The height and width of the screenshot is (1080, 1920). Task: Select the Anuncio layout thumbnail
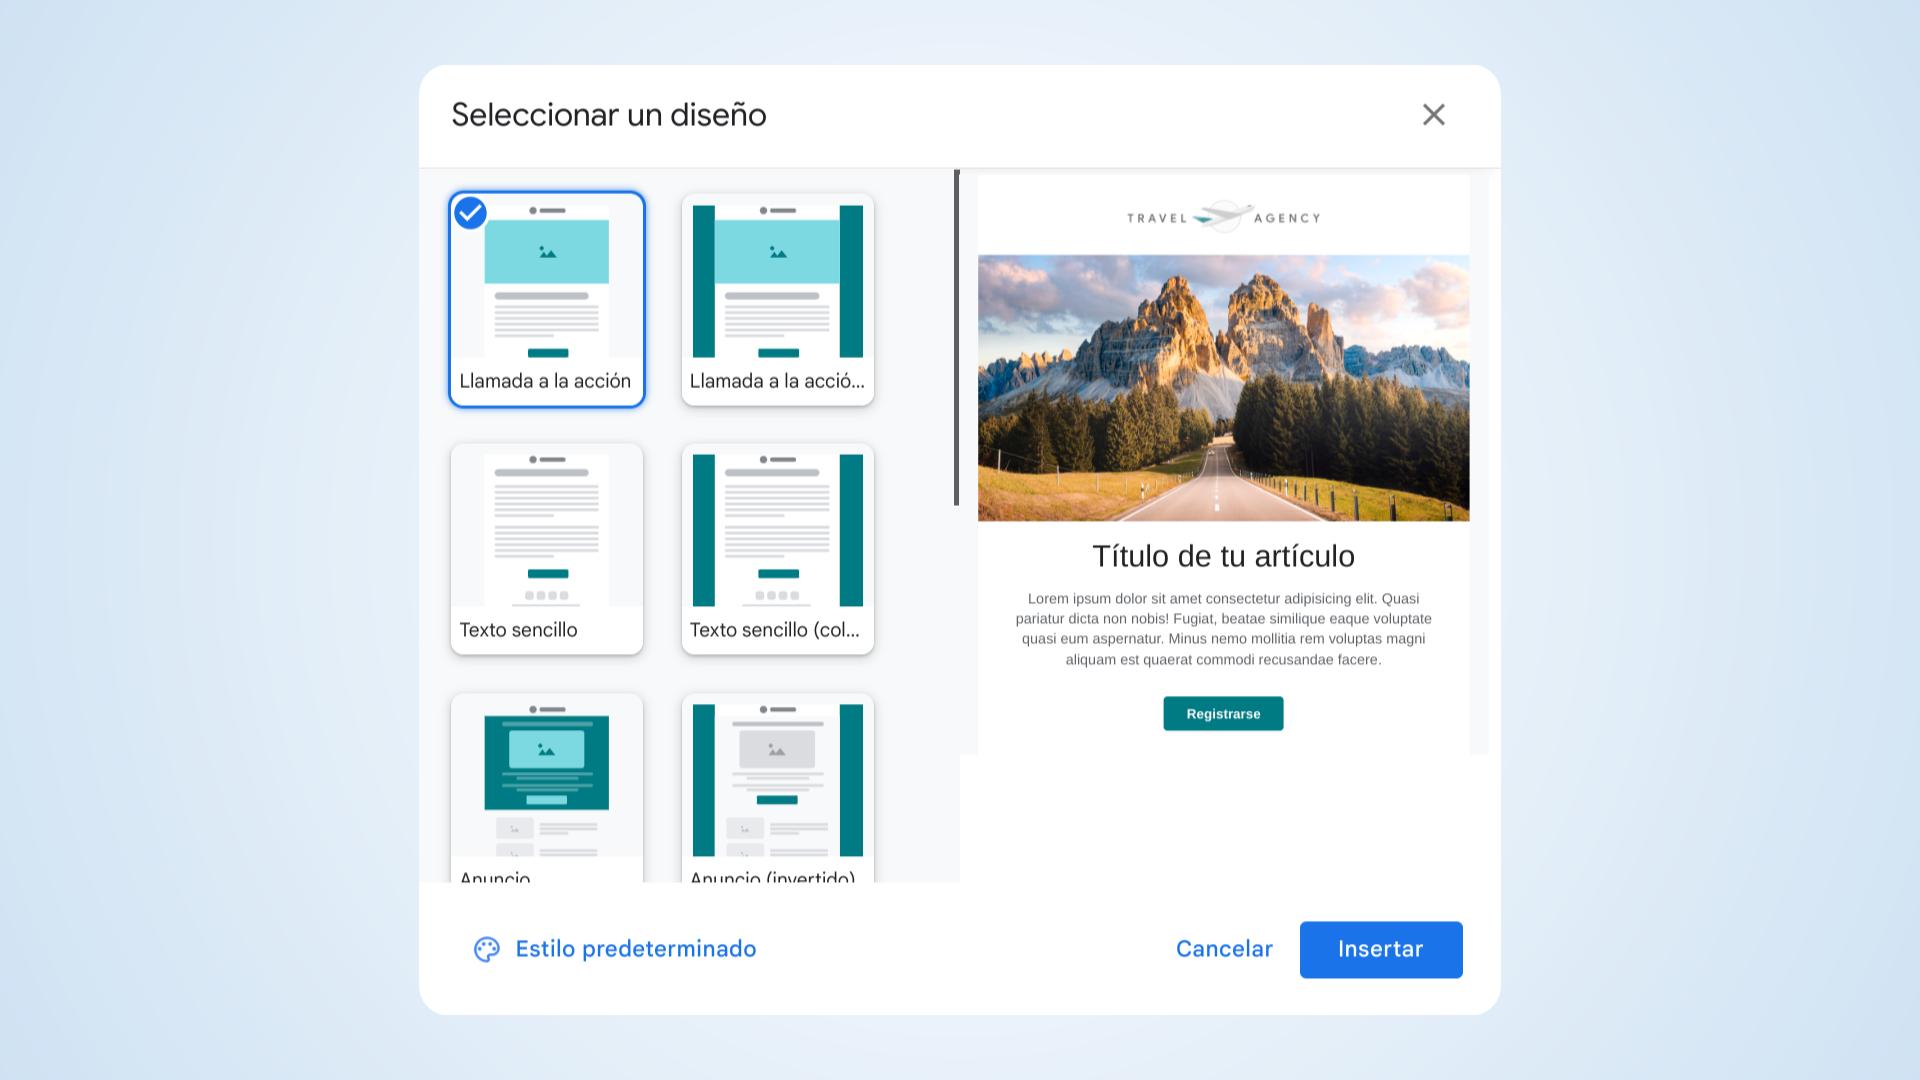(547, 788)
